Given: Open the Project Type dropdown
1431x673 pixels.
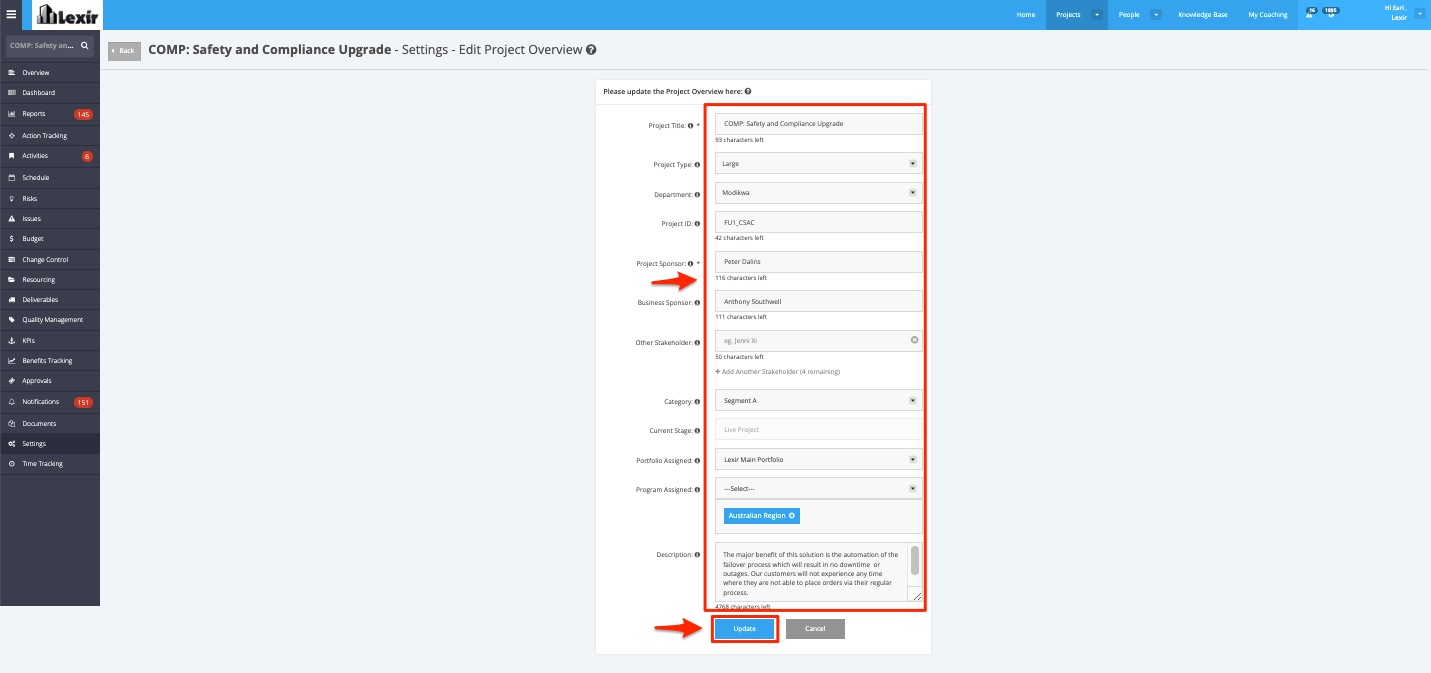Looking at the screenshot, I should point(819,164).
